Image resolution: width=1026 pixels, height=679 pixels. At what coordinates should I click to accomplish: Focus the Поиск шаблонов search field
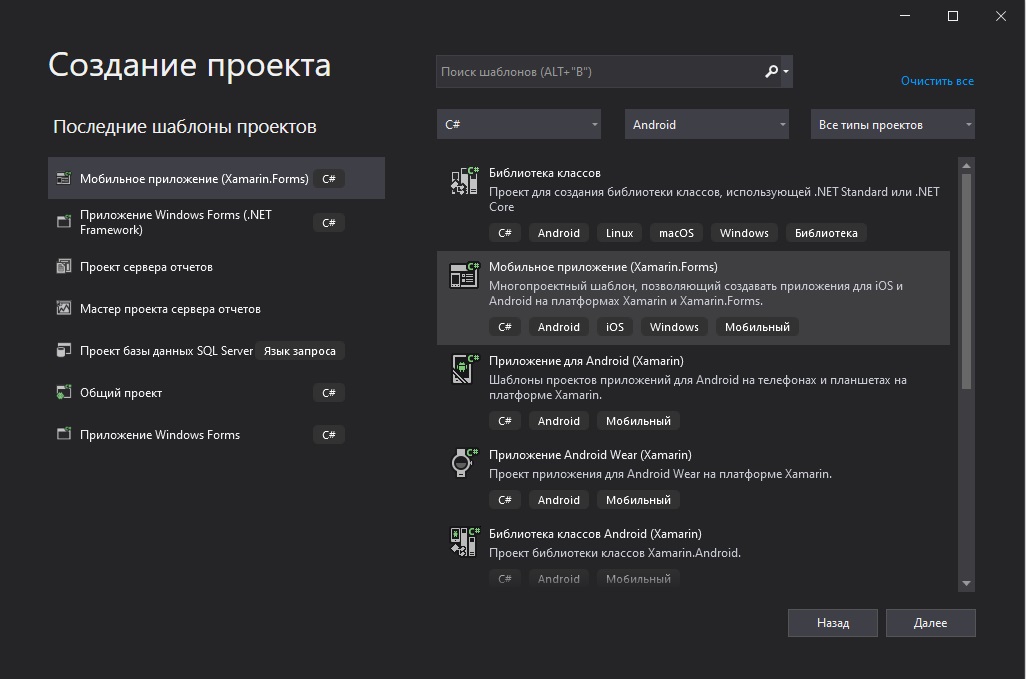point(599,71)
